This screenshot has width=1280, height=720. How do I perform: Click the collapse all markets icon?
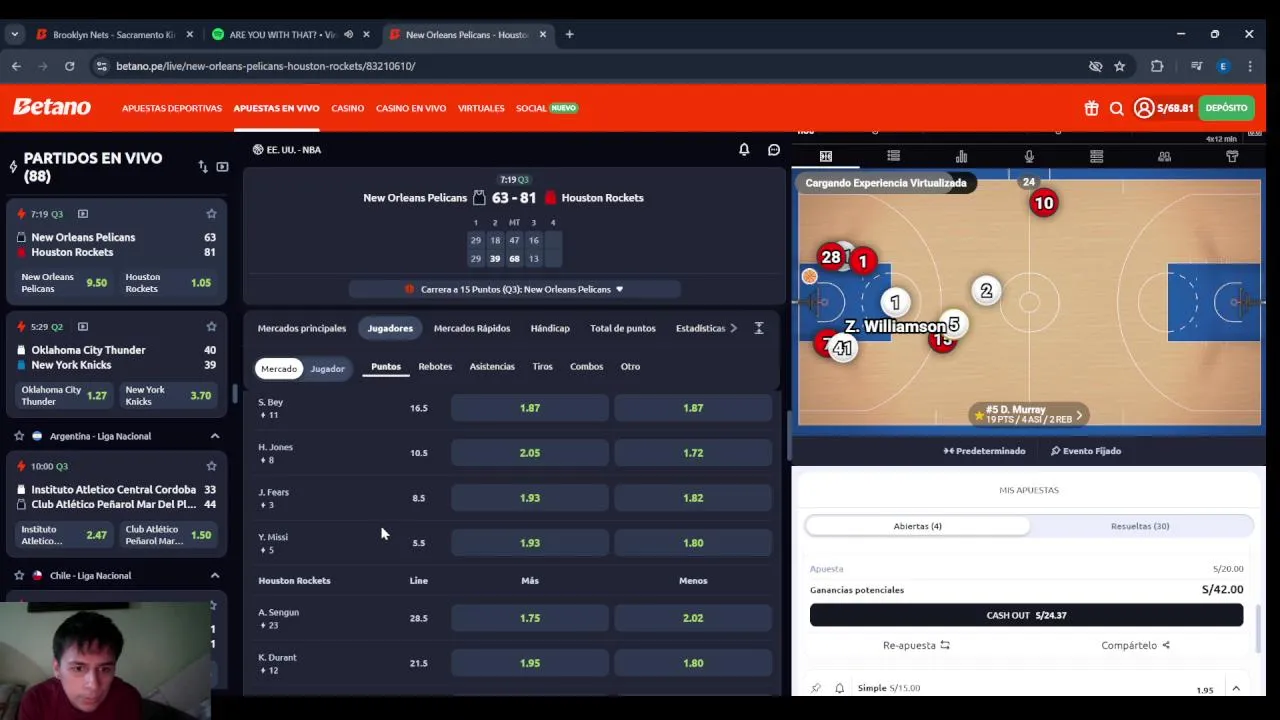point(759,328)
